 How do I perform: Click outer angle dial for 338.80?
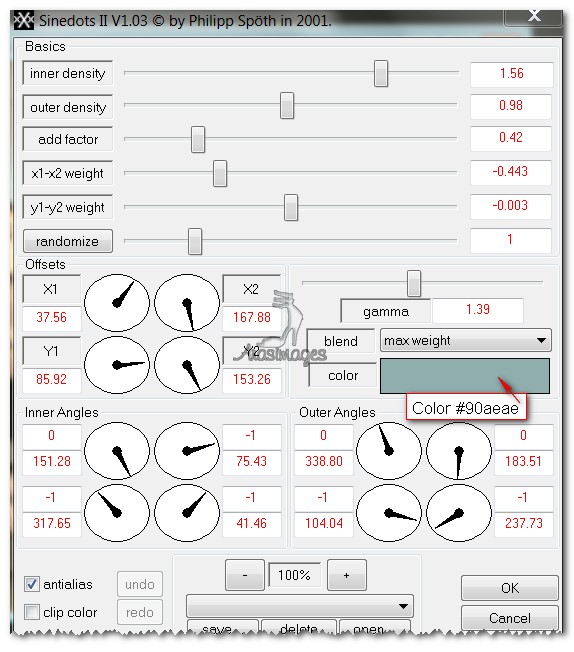pyautogui.click(x=389, y=451)
